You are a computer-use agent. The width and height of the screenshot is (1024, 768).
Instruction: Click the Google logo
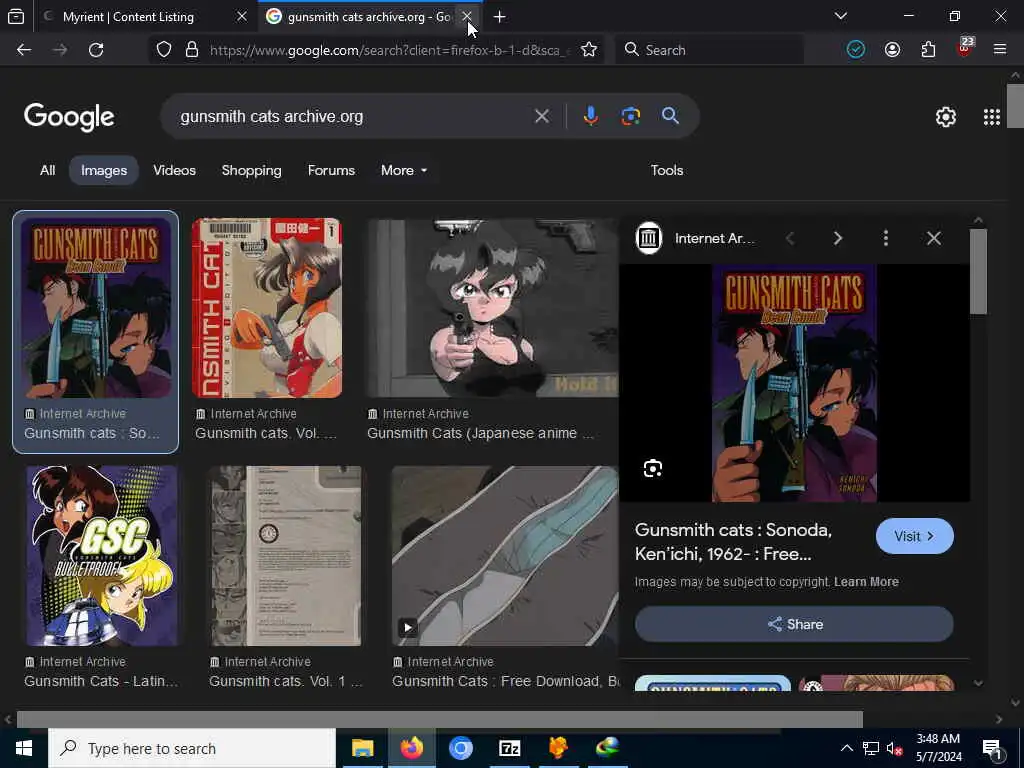[69, 117]
